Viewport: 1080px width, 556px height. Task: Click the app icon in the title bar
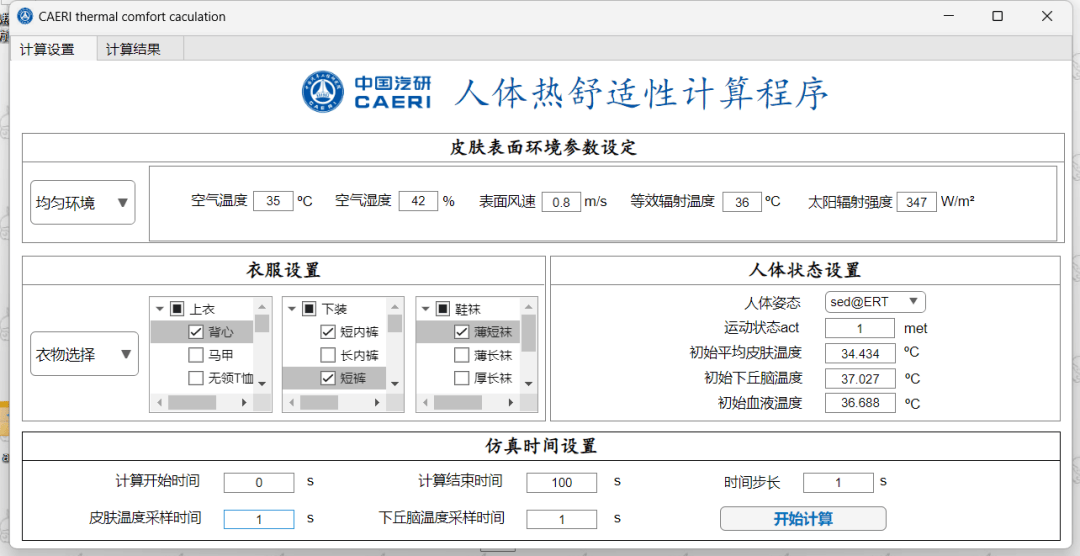[25, 16]
